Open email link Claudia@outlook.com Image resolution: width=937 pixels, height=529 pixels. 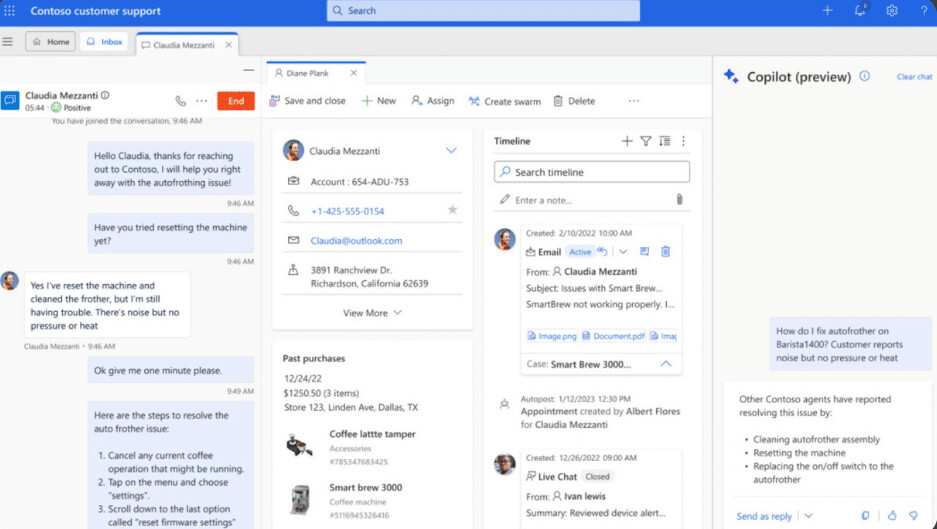pos(356,240)
